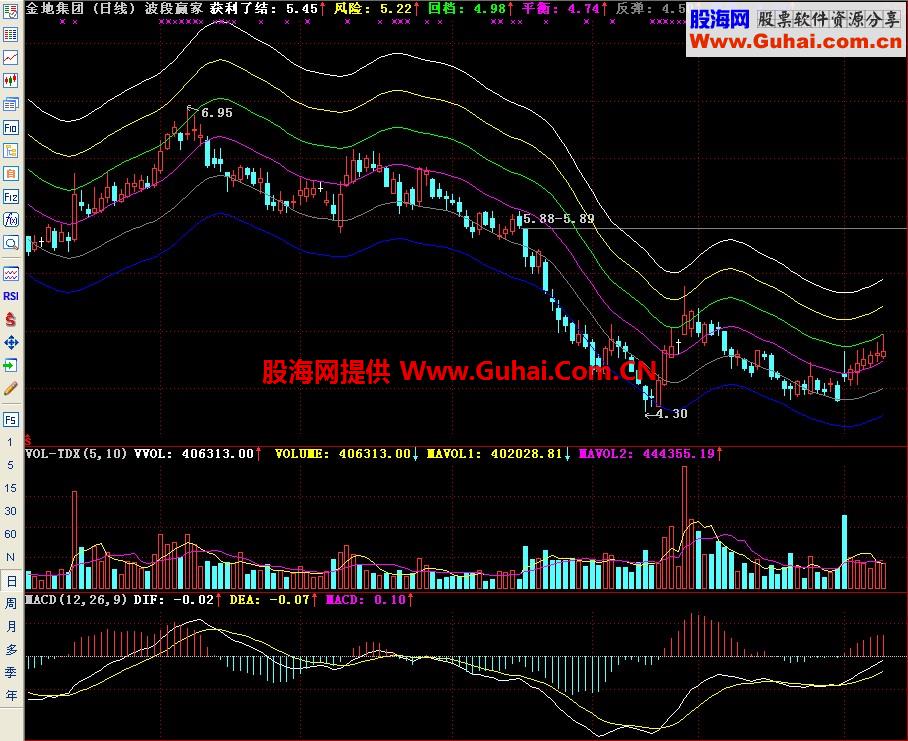This screenshot has height=741, width=908.
Task: Switch to the 5-minute period
Action: 10,465
